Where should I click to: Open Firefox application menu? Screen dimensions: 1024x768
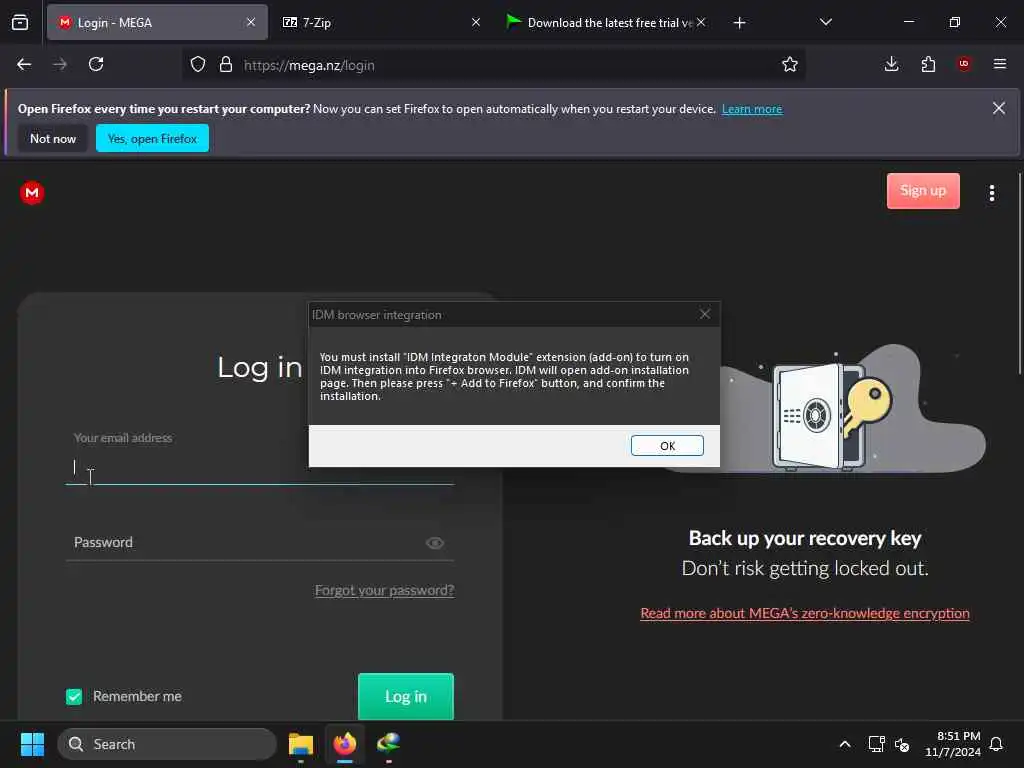click(x=1000, y=64)
